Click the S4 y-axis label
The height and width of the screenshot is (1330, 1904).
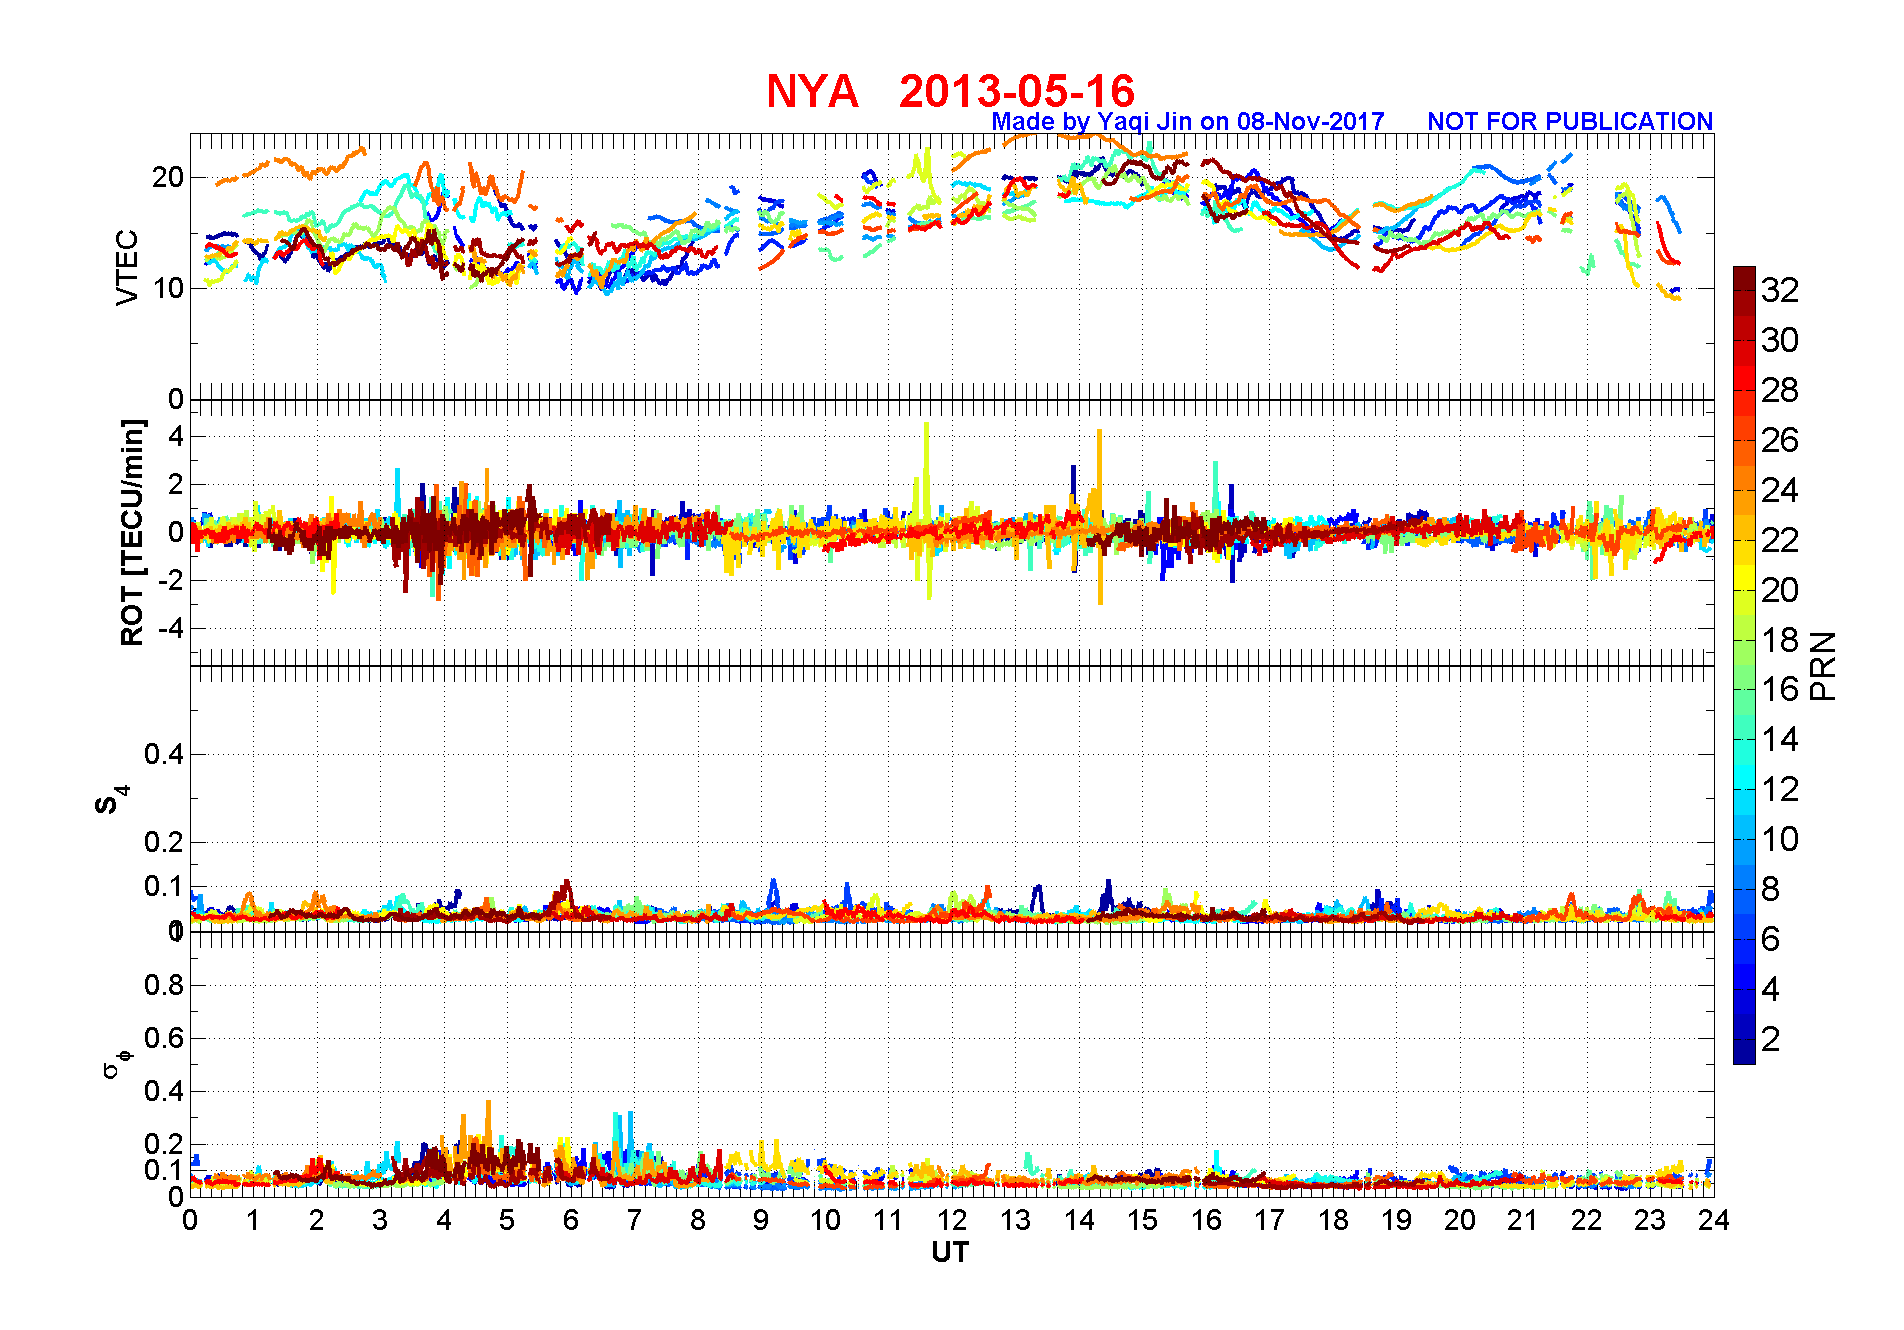pyautogui.click(x=112, y=800)
